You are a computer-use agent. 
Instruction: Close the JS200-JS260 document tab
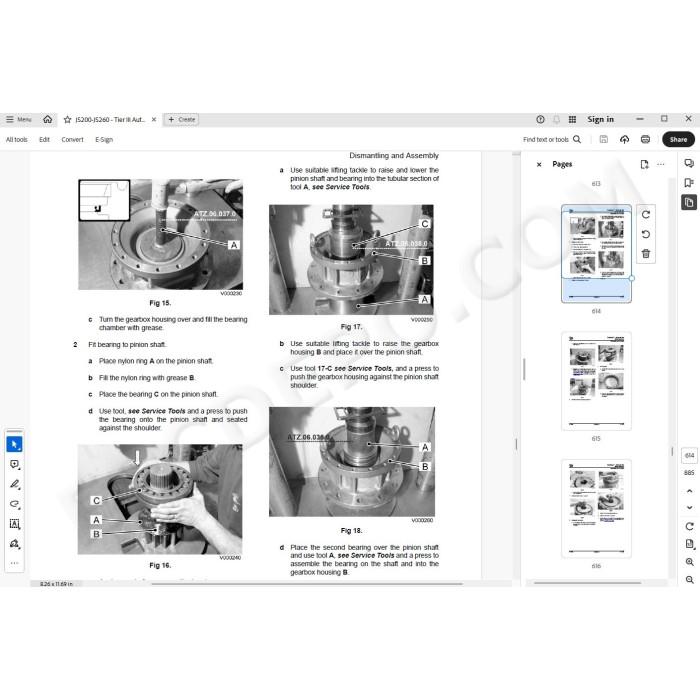[154, 120]
